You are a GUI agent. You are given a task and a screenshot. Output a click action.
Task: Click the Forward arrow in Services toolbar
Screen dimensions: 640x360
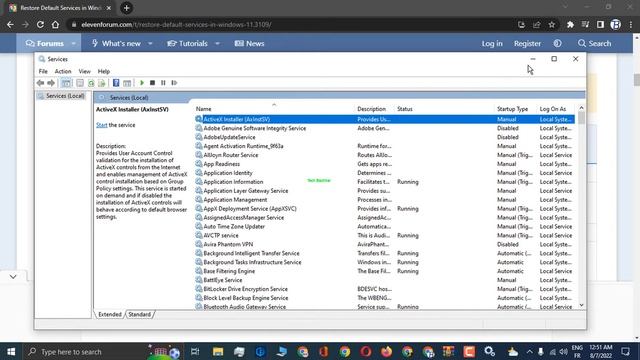[x=51, y=83]
